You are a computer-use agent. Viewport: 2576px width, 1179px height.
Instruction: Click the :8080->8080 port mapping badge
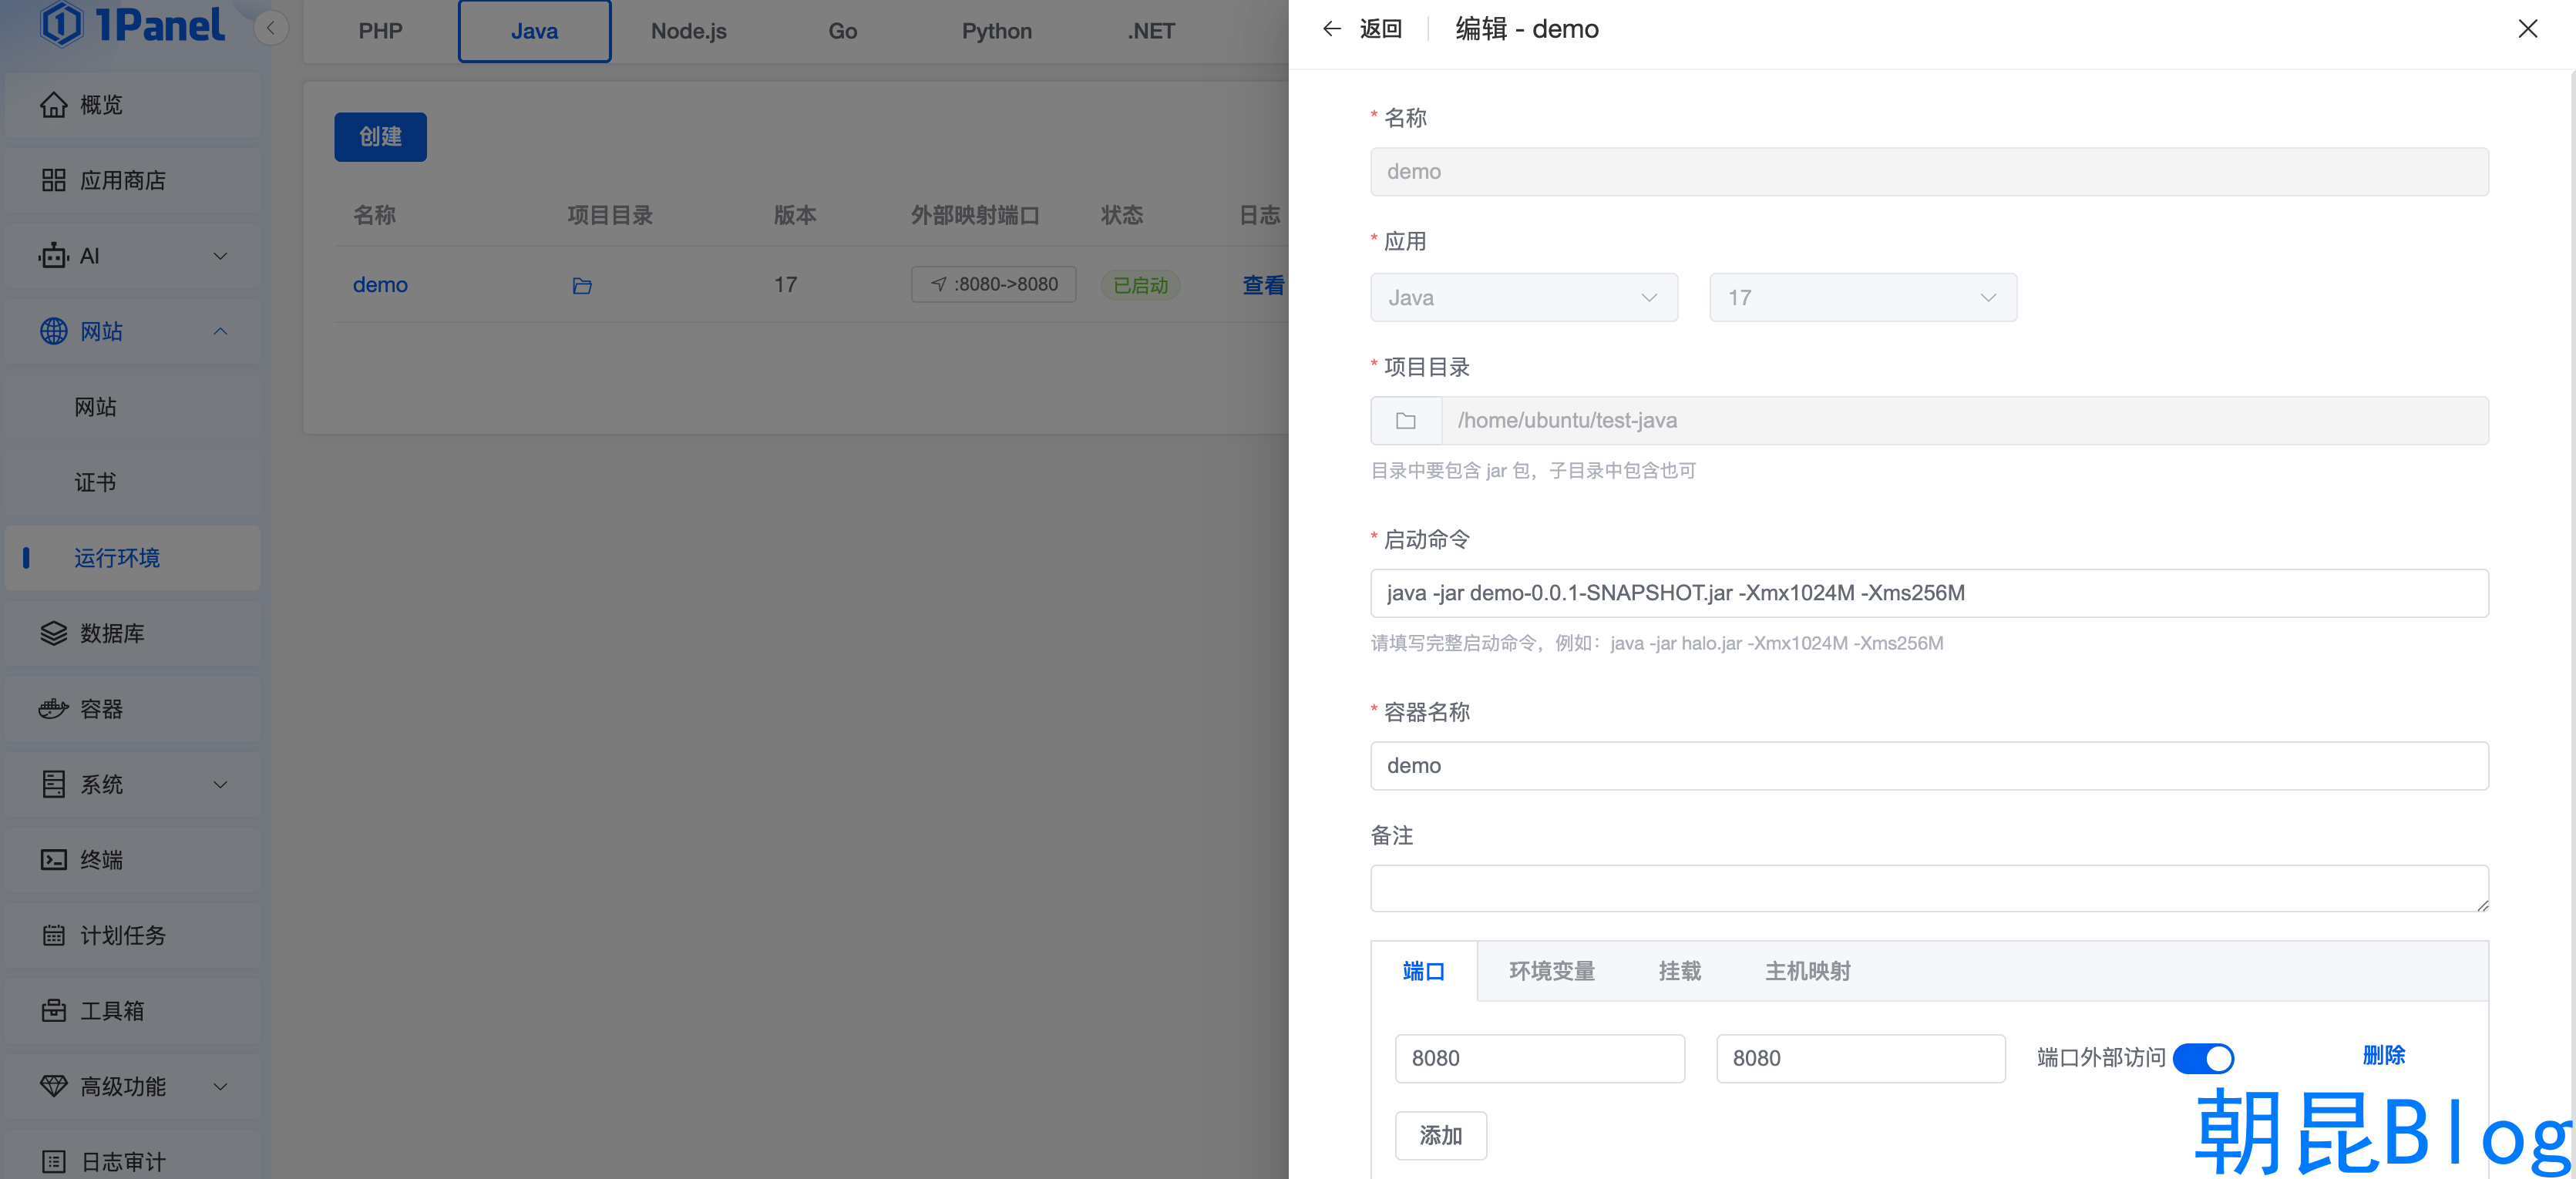pyautogui.click(x=993, y=285)
